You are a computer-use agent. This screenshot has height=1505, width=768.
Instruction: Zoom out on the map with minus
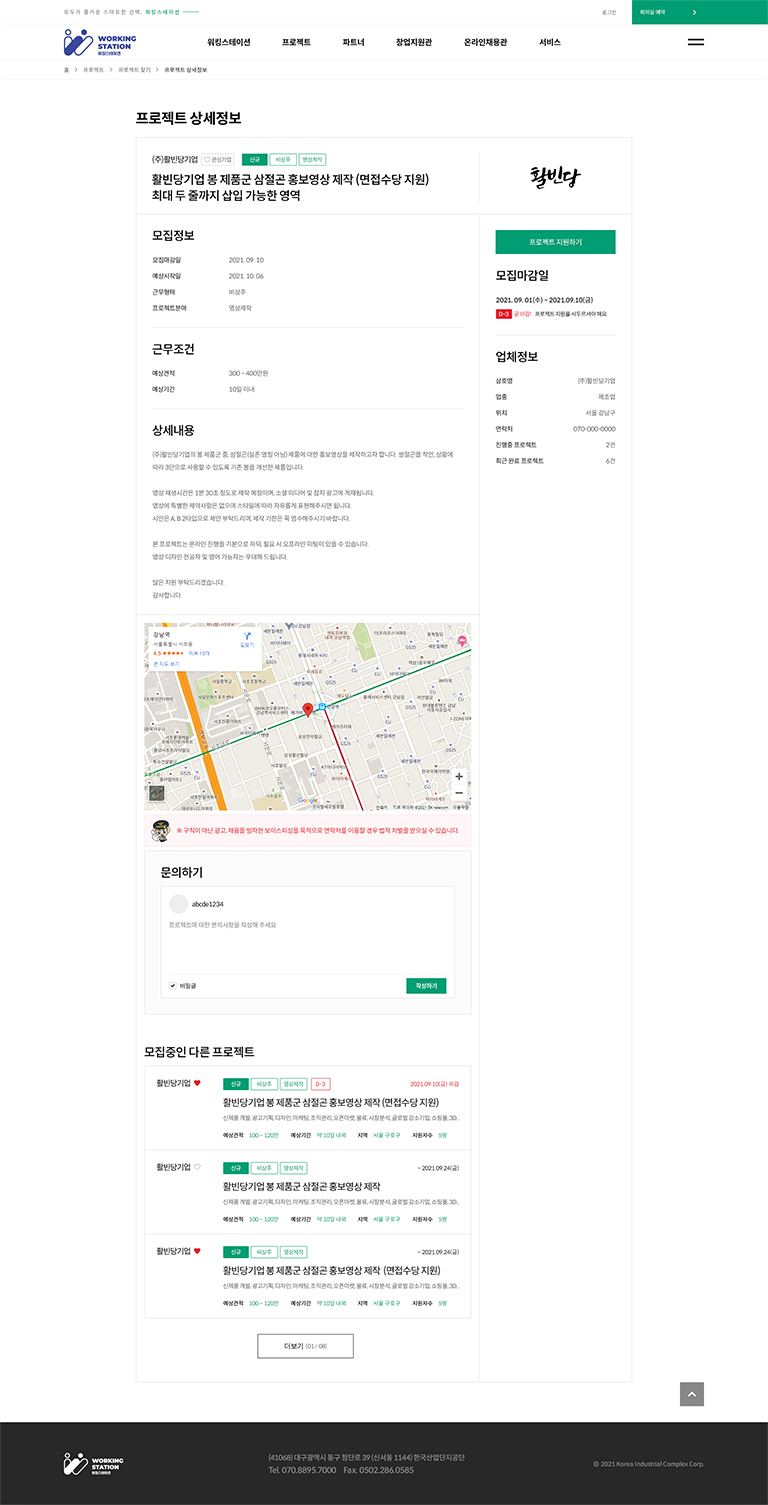(459, 793)
